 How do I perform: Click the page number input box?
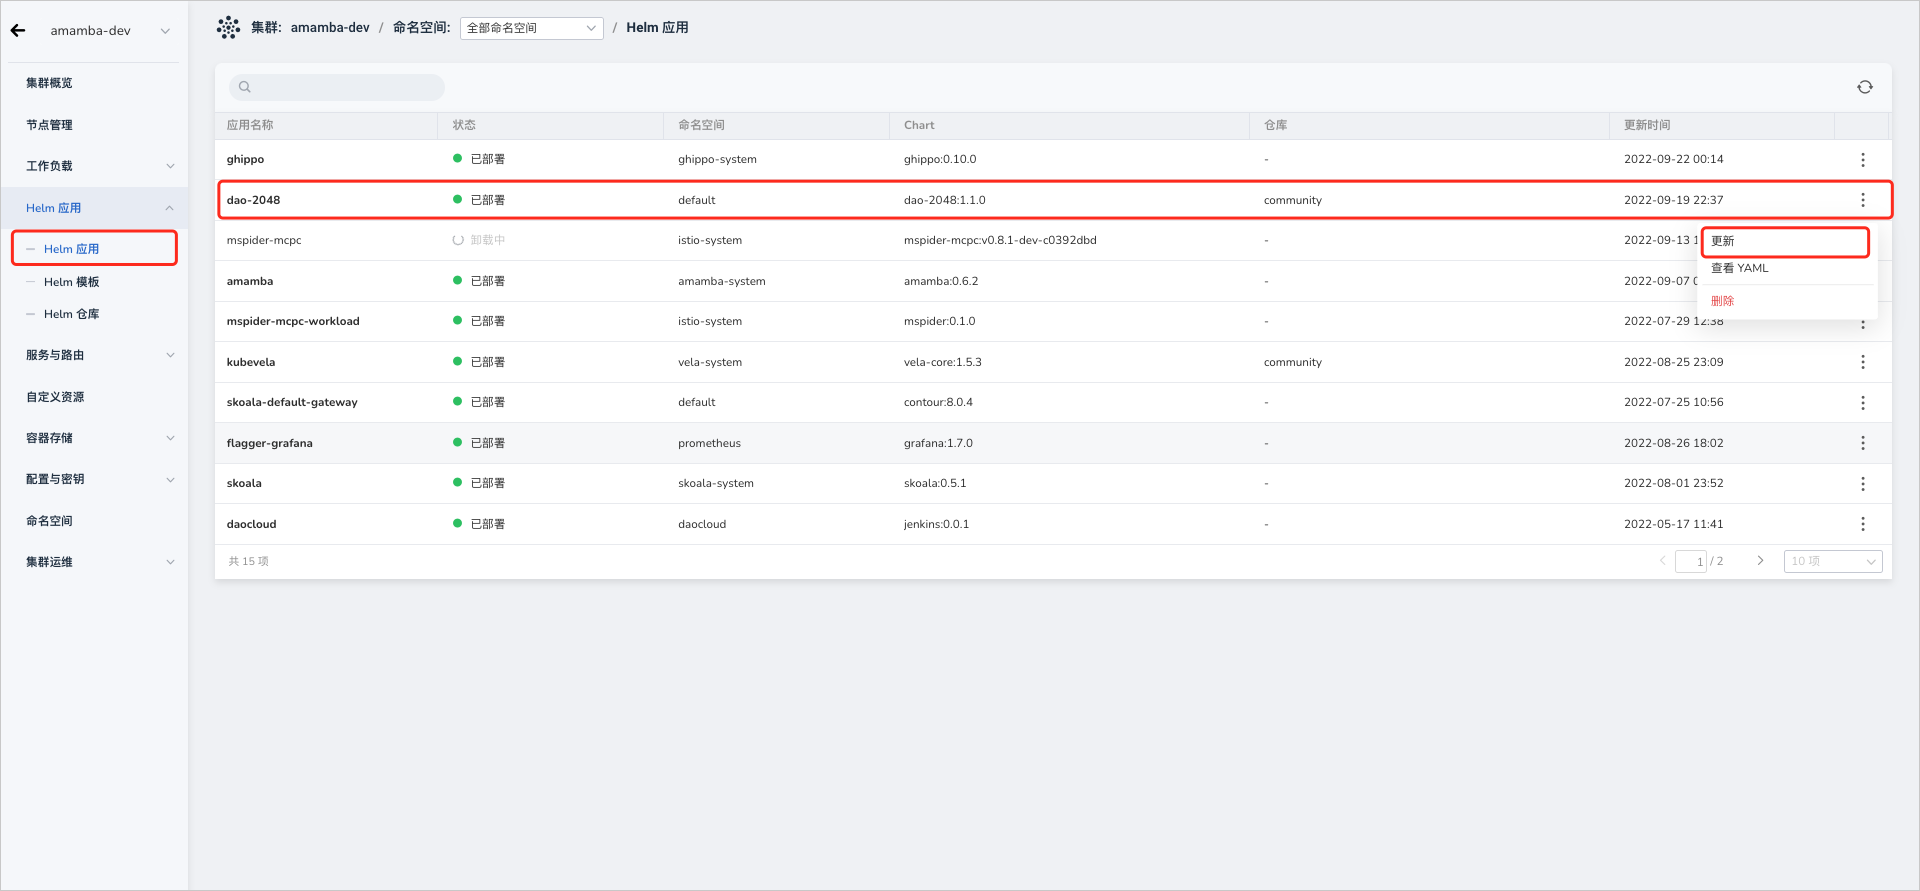1691,561
